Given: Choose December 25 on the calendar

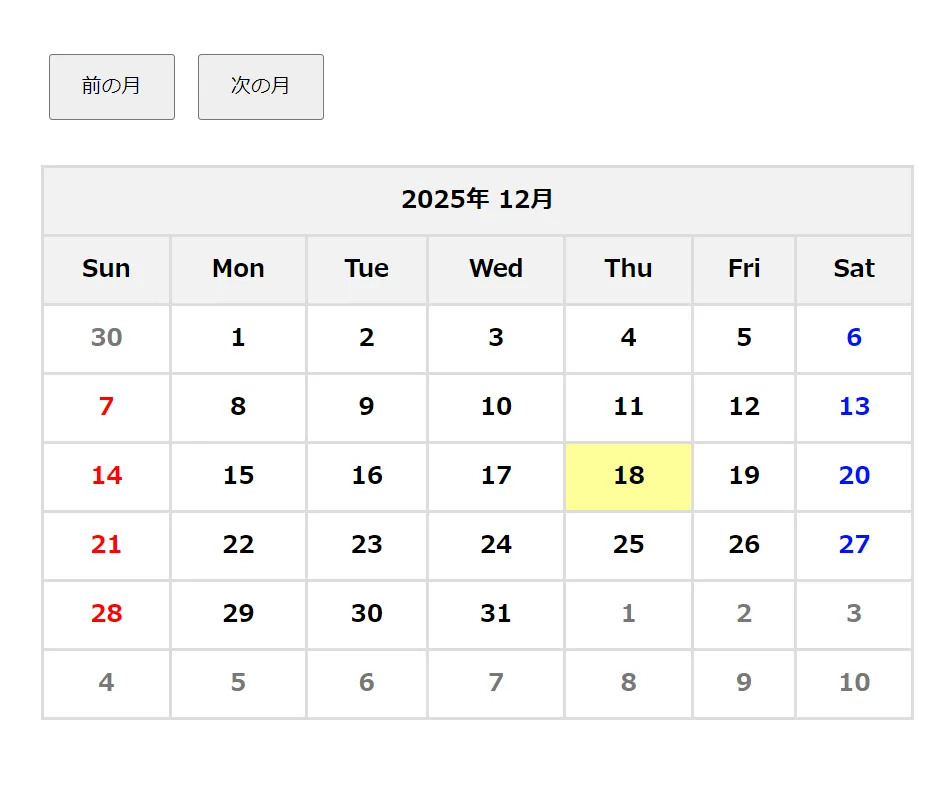Looking at the screenshot, I should [x=628, y=545].
